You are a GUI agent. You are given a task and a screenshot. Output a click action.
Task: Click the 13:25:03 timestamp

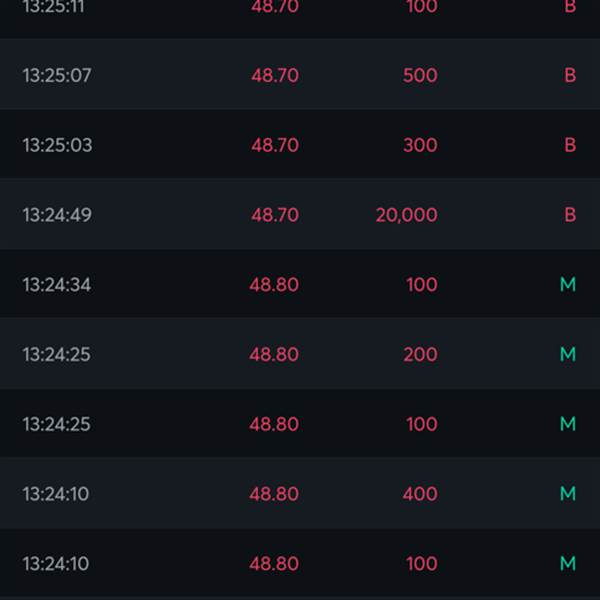(x=57, y=145)
